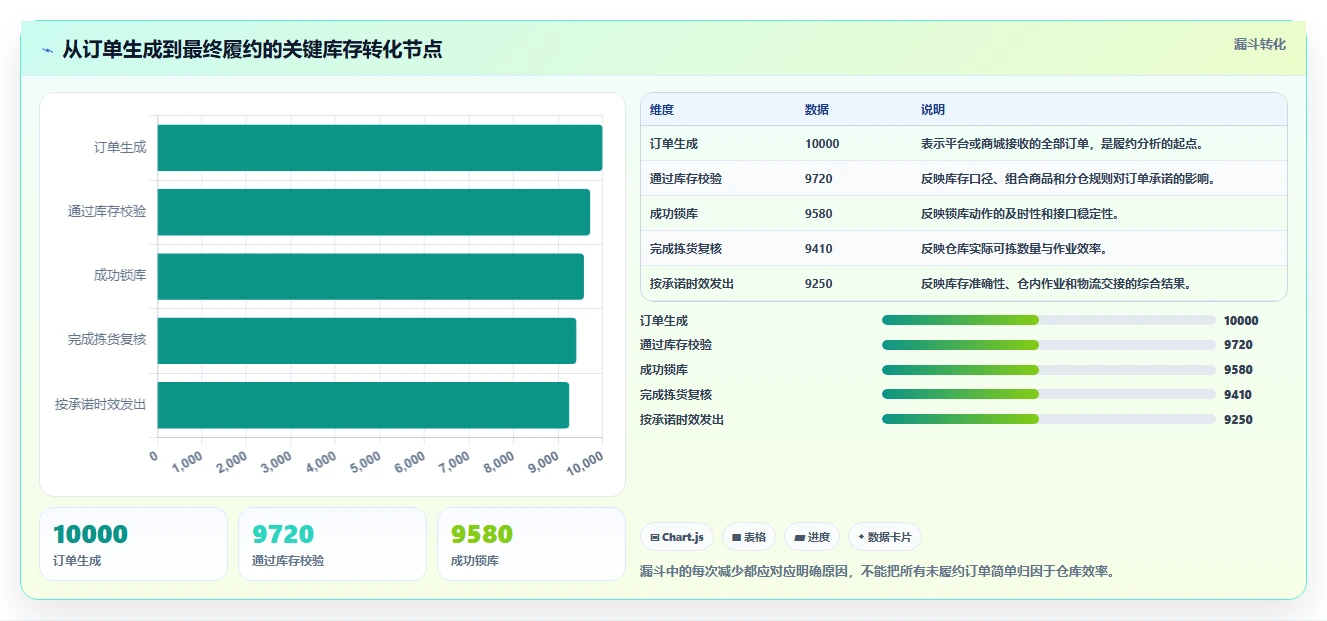The height and width of the screenshot is (621, 1327).
Task: Click the 订单生成 progress bar
Action: pyautogui.click(x=1049, y=320)
